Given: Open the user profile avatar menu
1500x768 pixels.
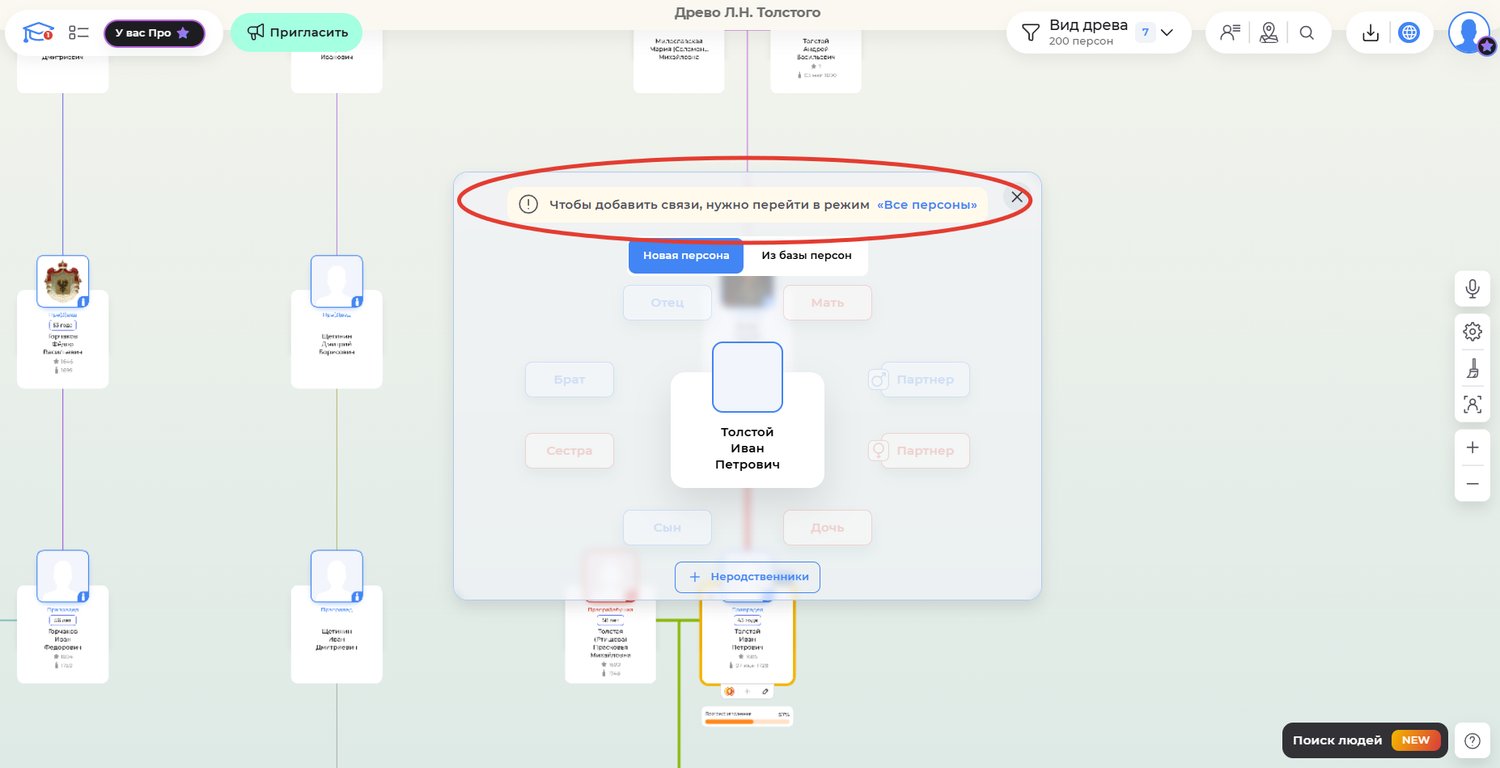Looking at the screenshot, I should 1468,32.
